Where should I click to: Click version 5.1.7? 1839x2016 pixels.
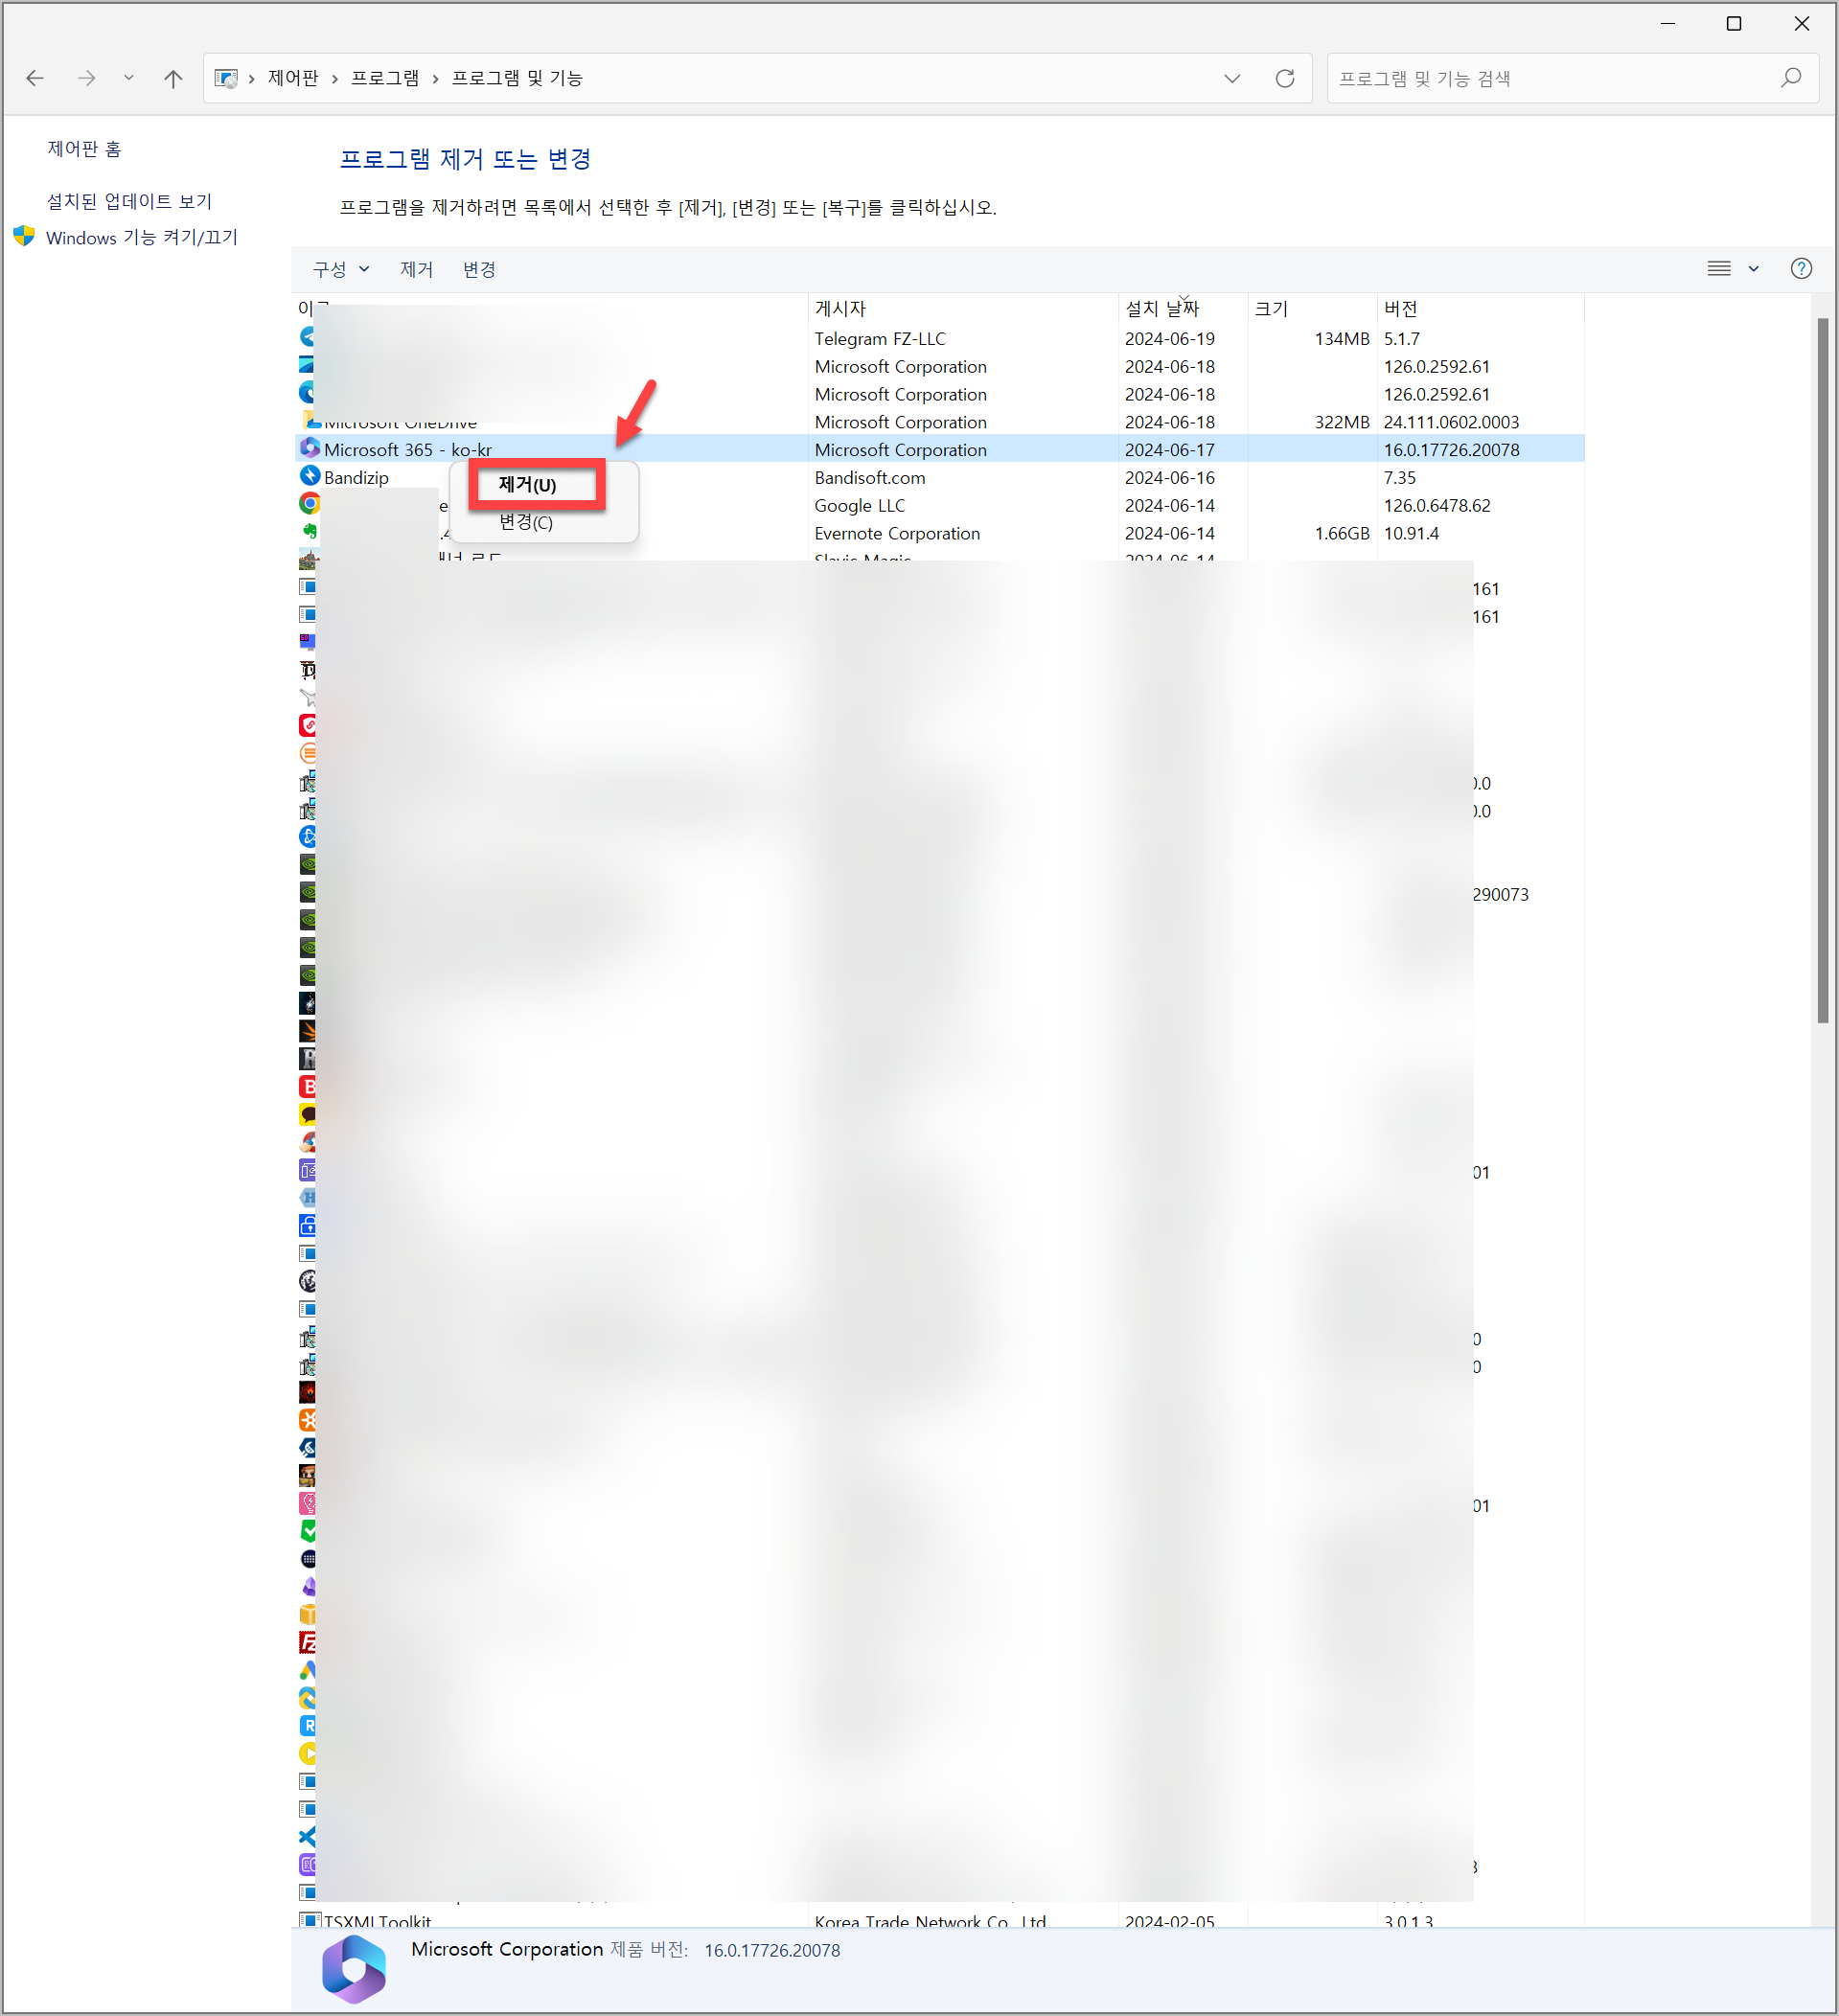[x=1402, y=338]
